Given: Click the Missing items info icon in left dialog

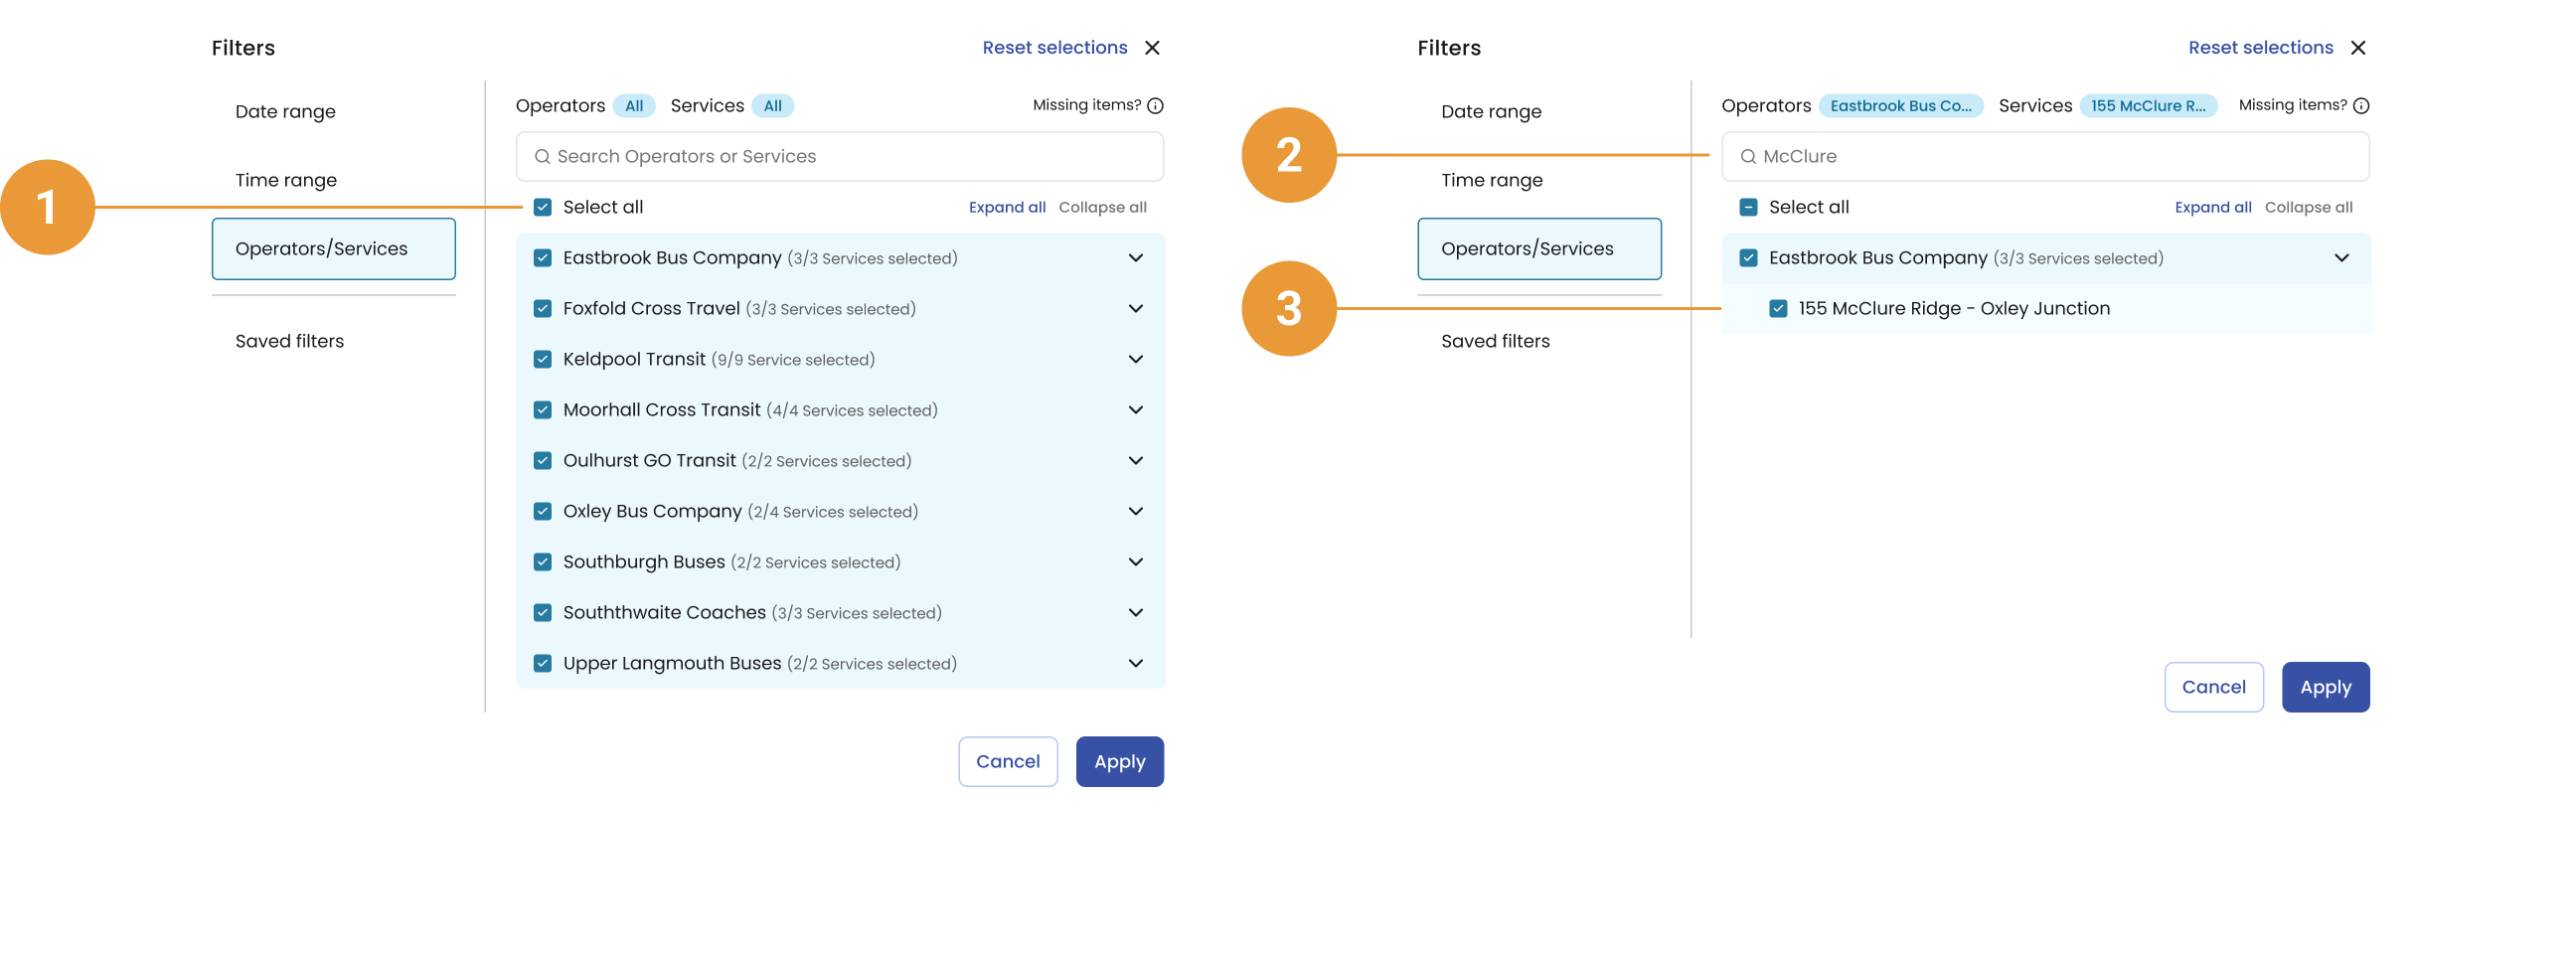Looking at the screenshot, I should click(x=1155, y=106).
